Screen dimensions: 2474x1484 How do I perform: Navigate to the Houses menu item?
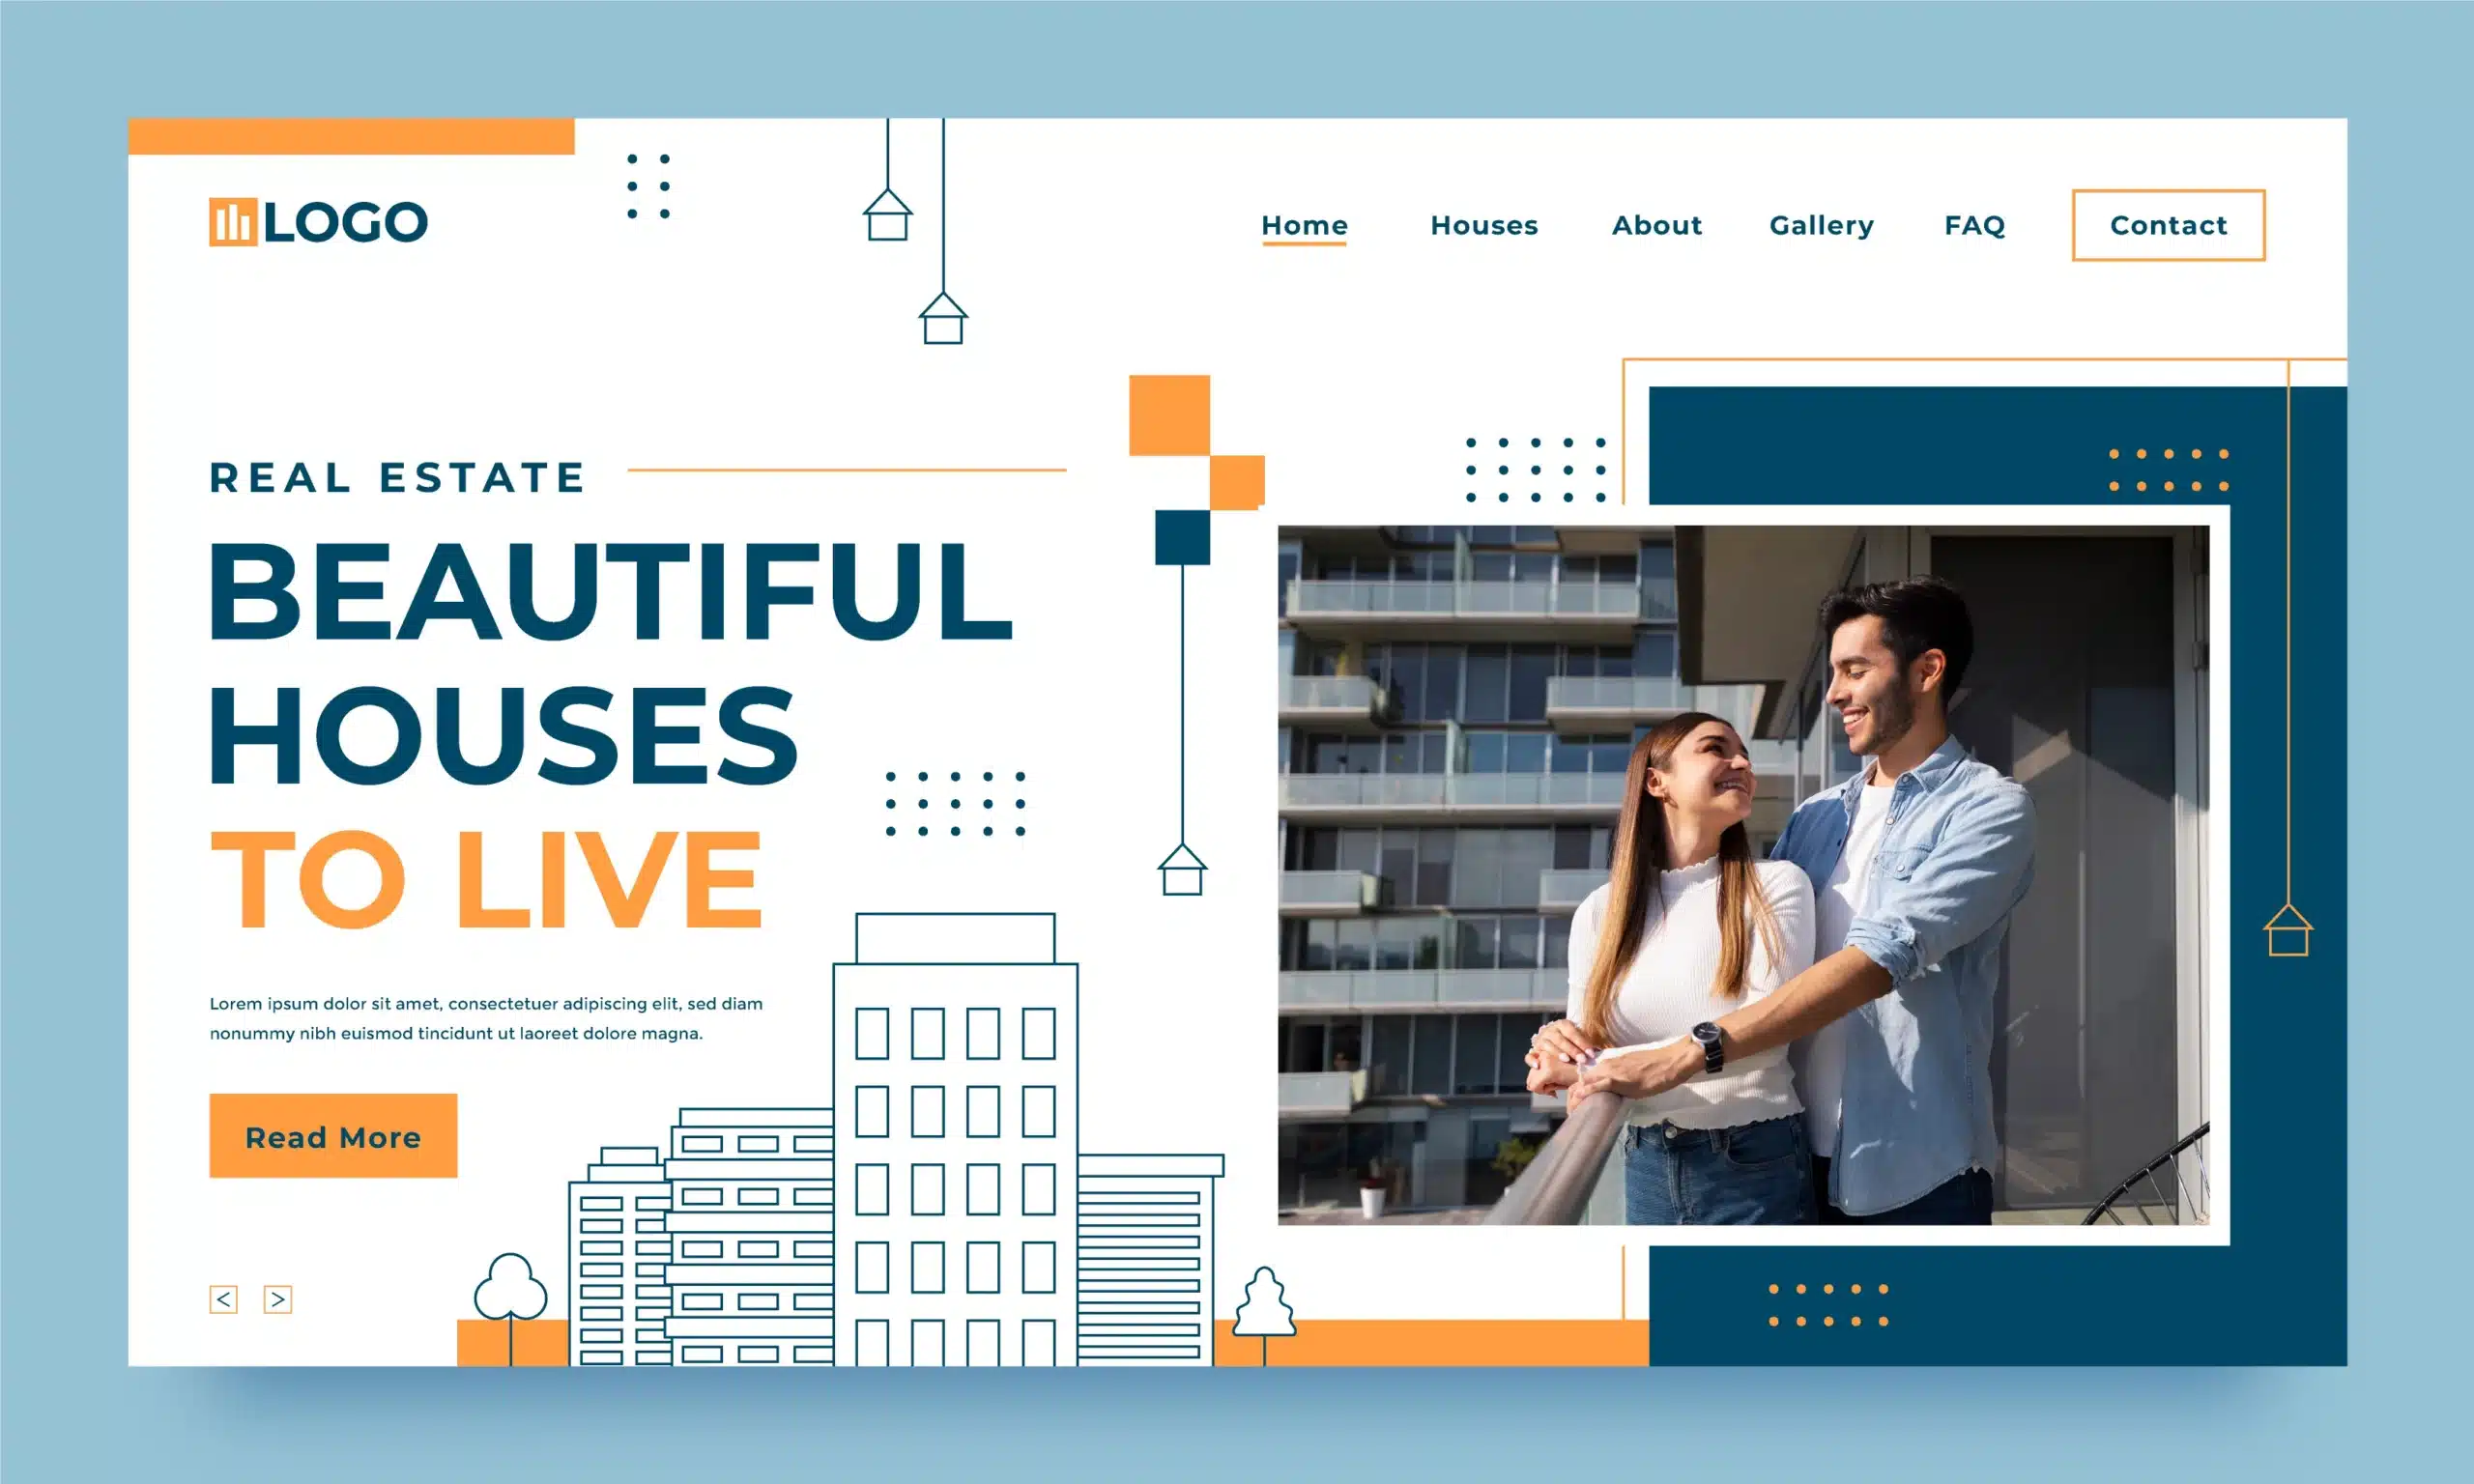point(1486,224)
